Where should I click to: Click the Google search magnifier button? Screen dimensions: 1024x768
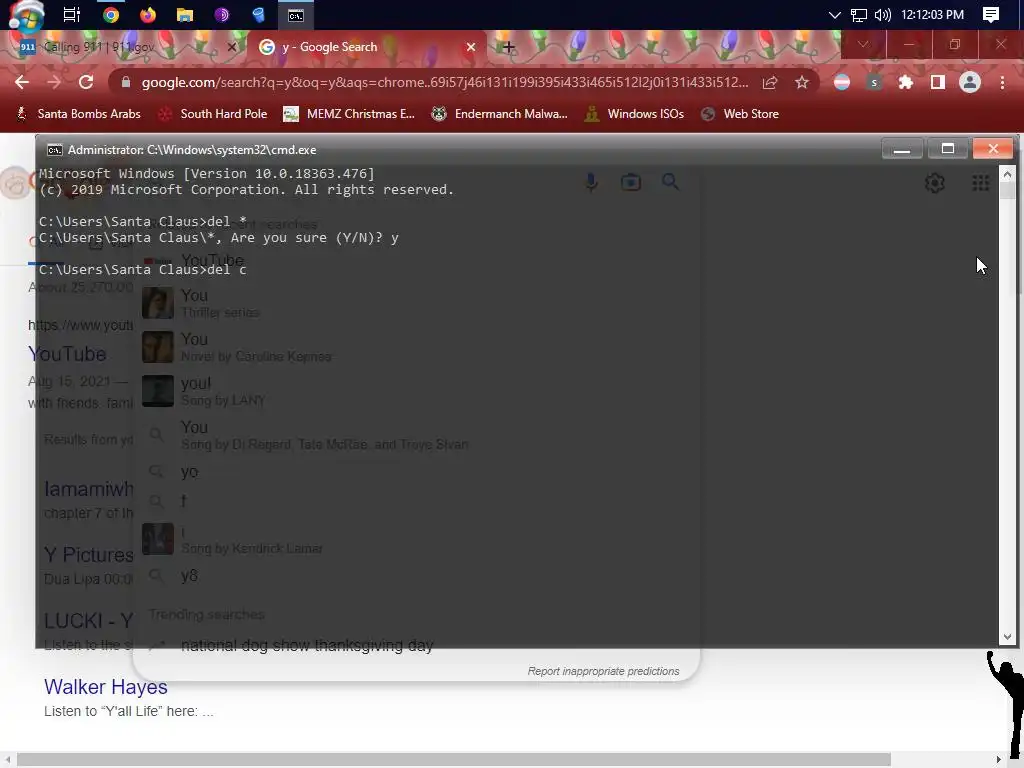click(670, 182)
